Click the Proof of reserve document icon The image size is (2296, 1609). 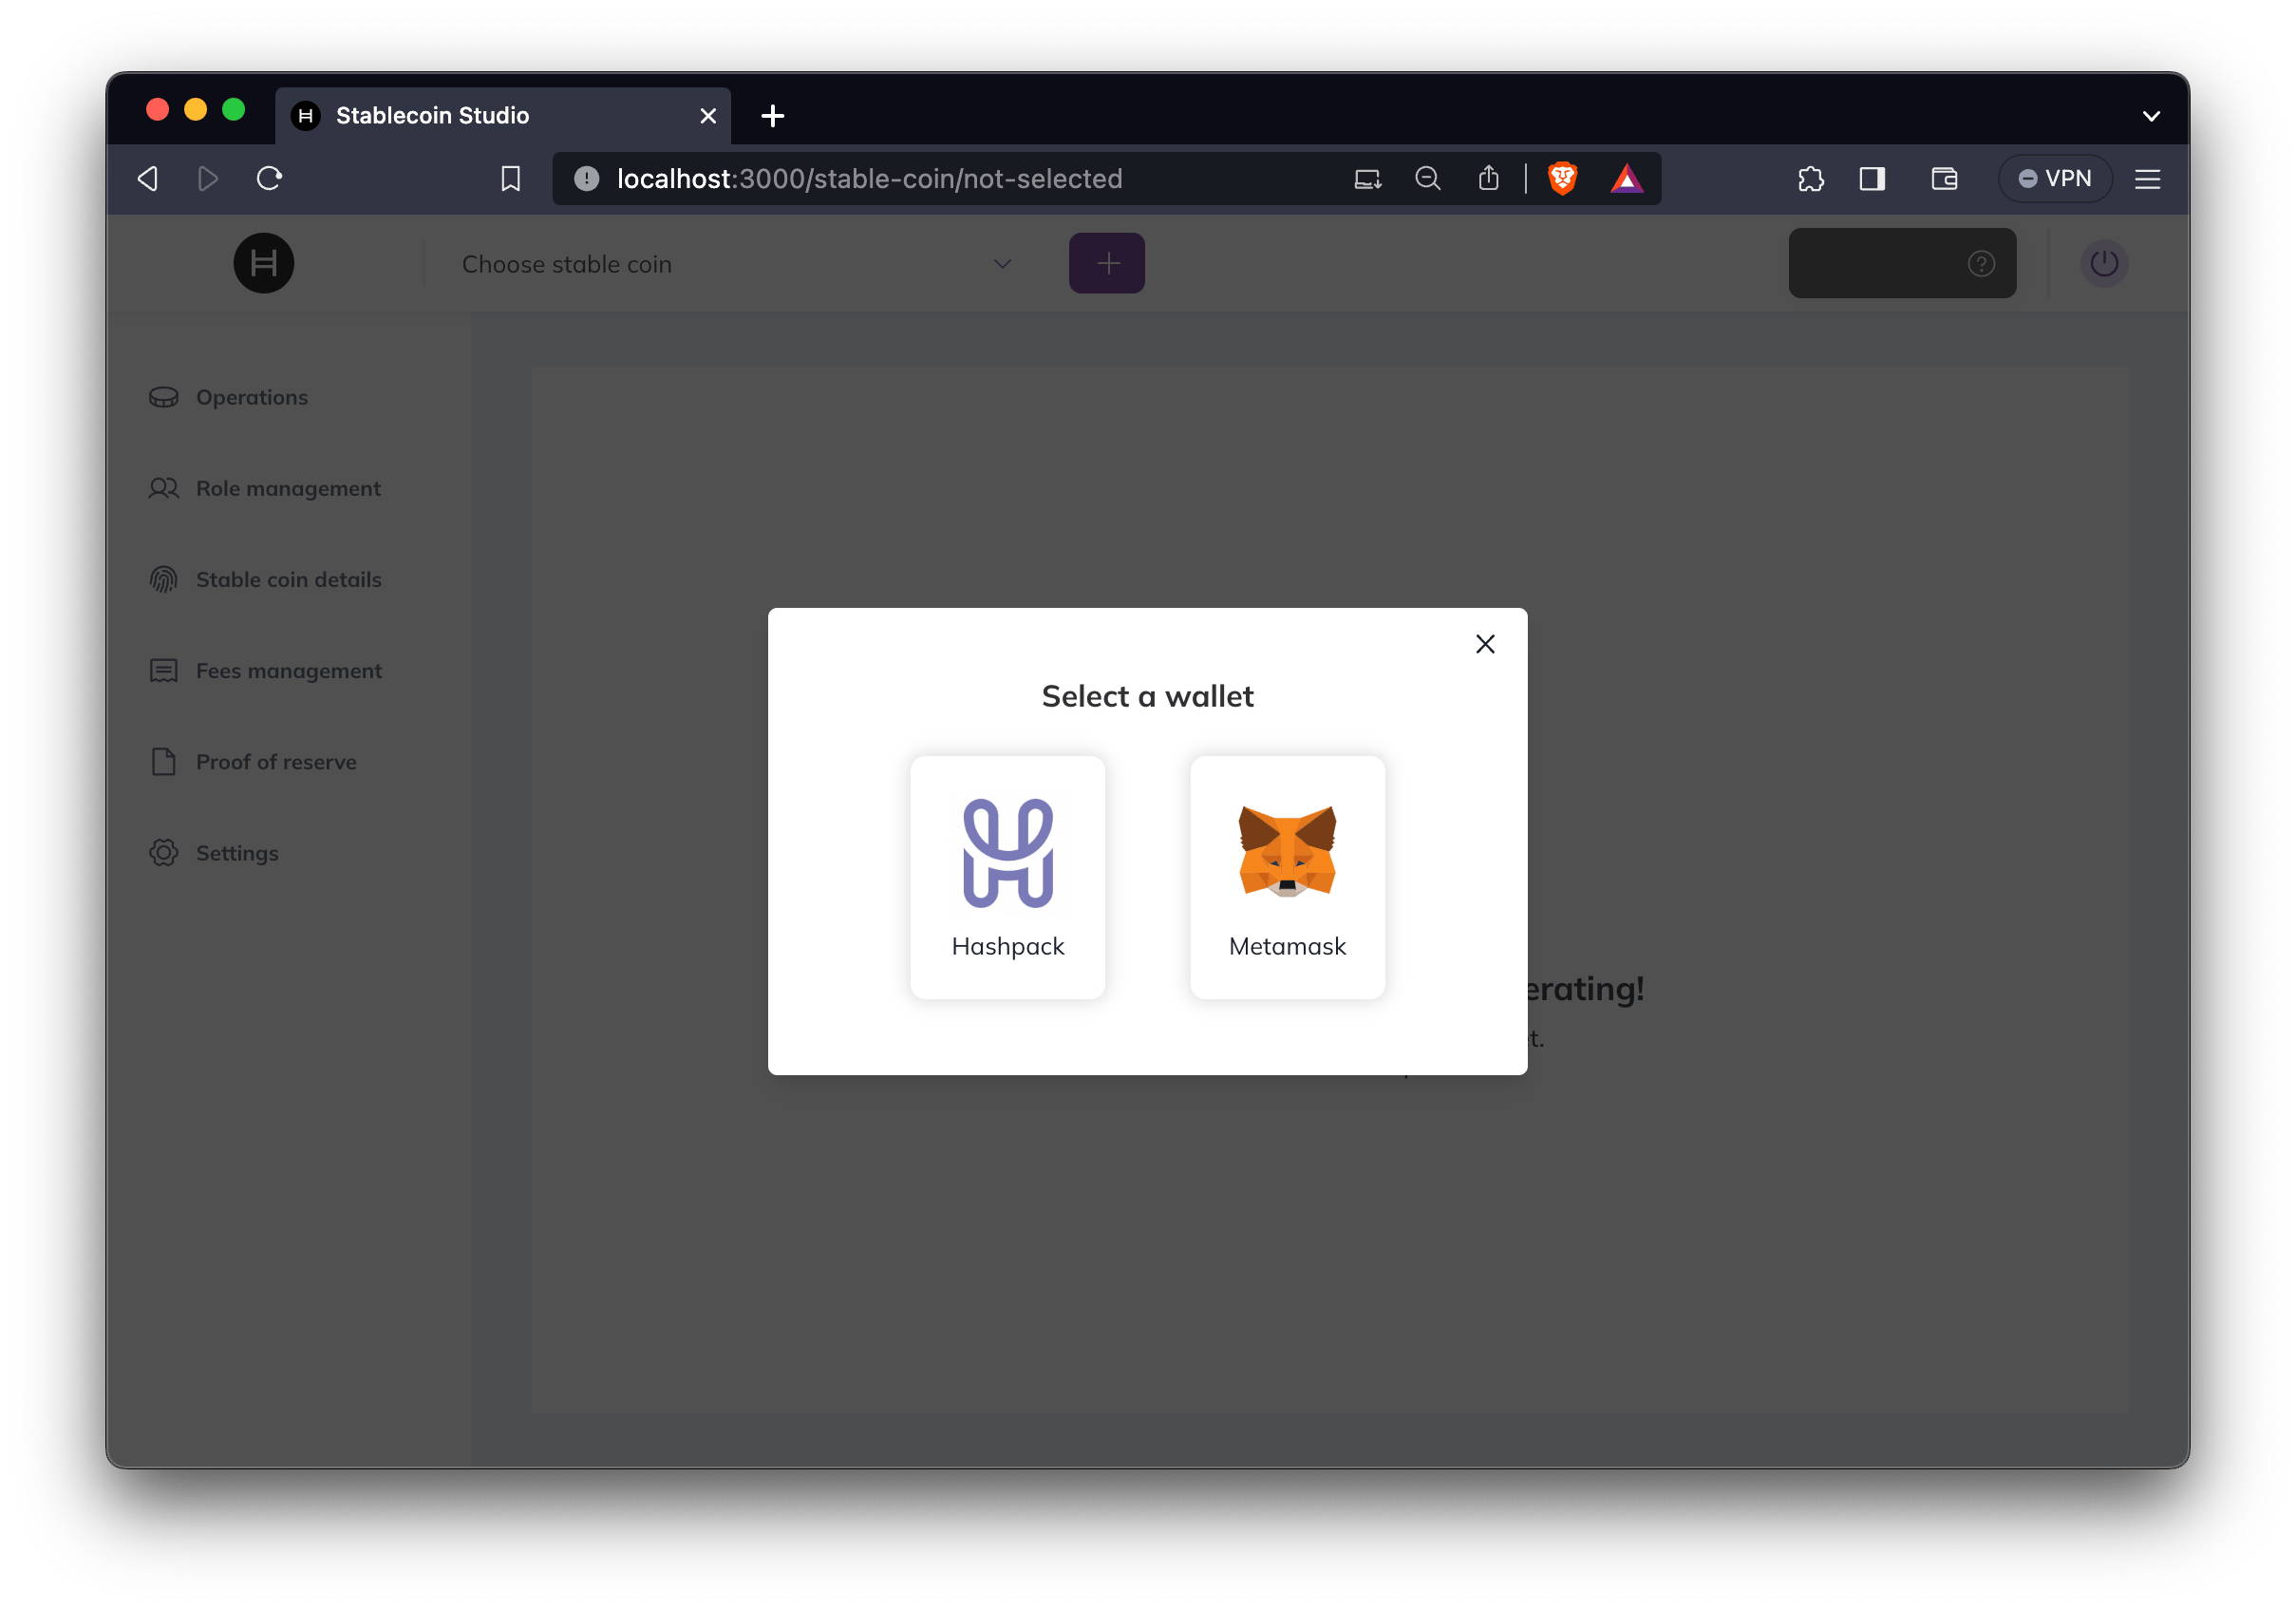pos(164,761)
